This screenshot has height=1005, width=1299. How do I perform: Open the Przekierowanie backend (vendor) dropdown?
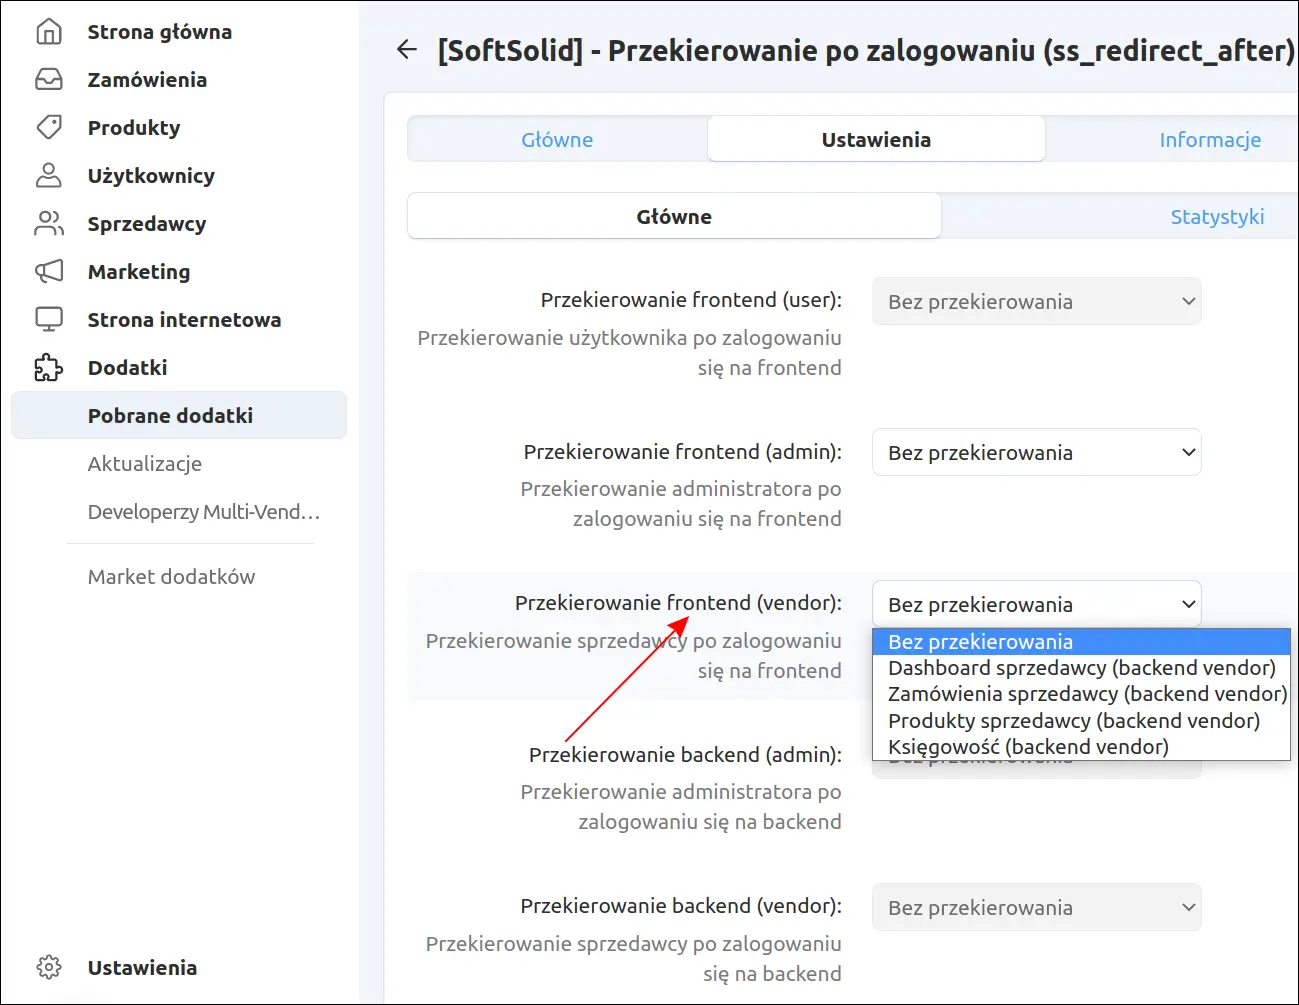coord(1037,908)
